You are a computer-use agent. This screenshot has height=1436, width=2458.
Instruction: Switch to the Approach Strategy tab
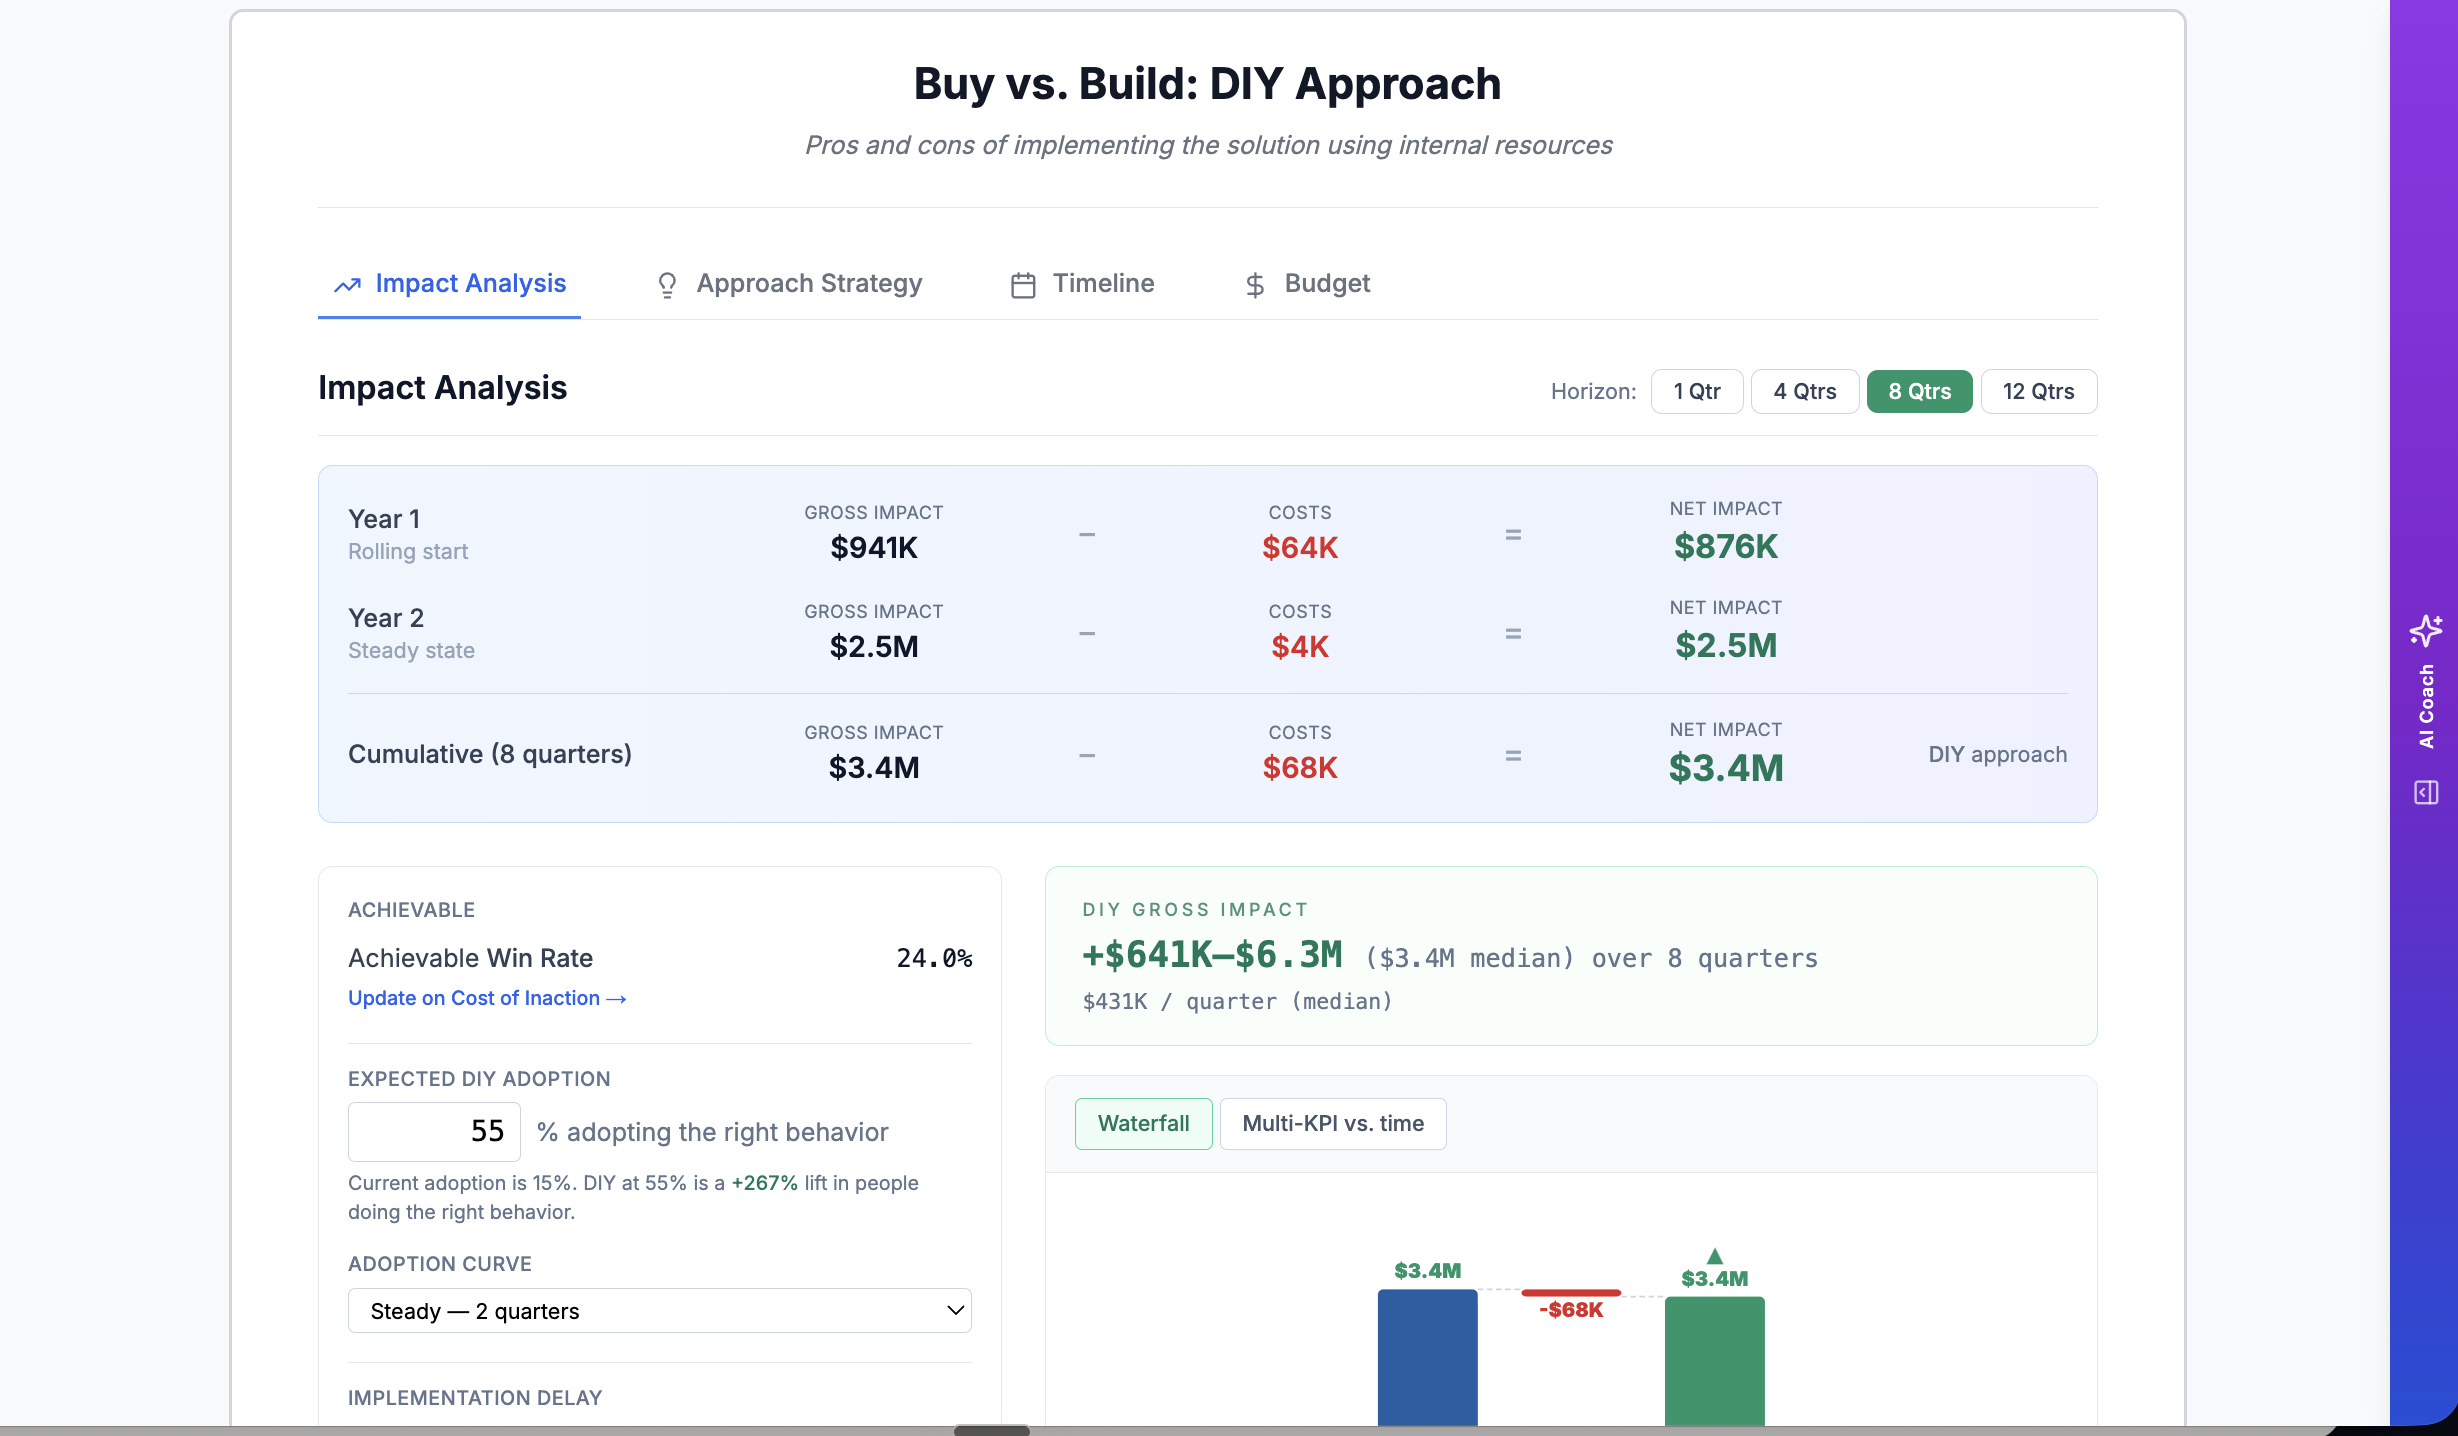(x=789, y=284)
